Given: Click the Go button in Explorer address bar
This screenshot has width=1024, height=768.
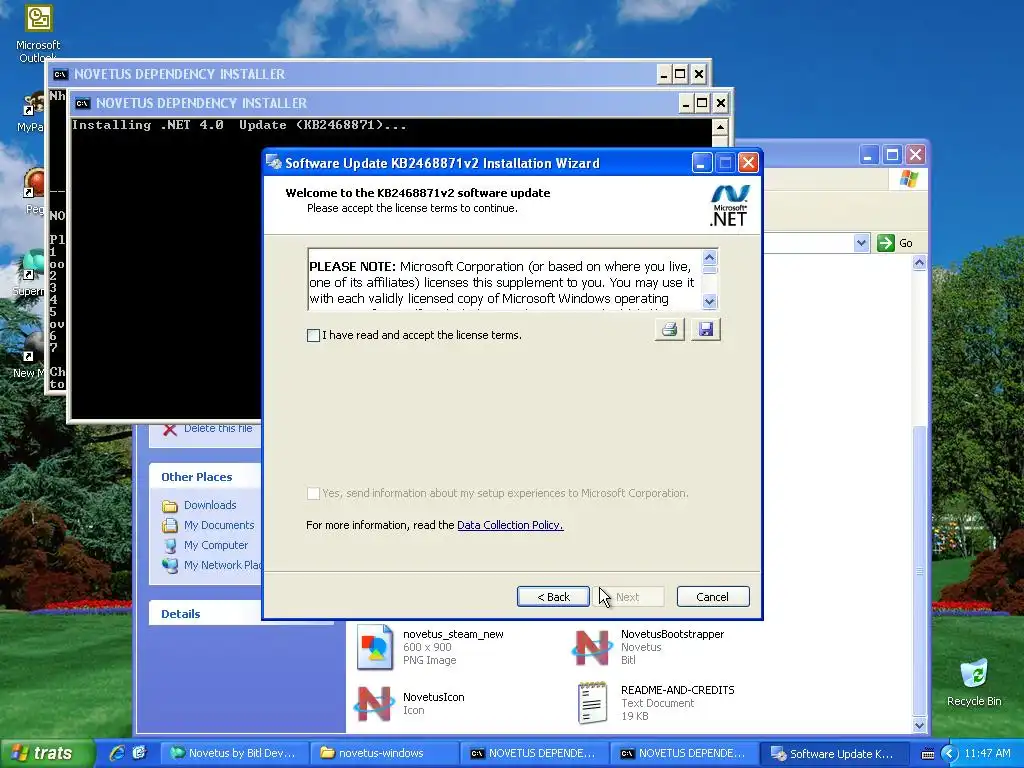Looking at the screenshot, I should pyautogui.click(x=895, y=243).
